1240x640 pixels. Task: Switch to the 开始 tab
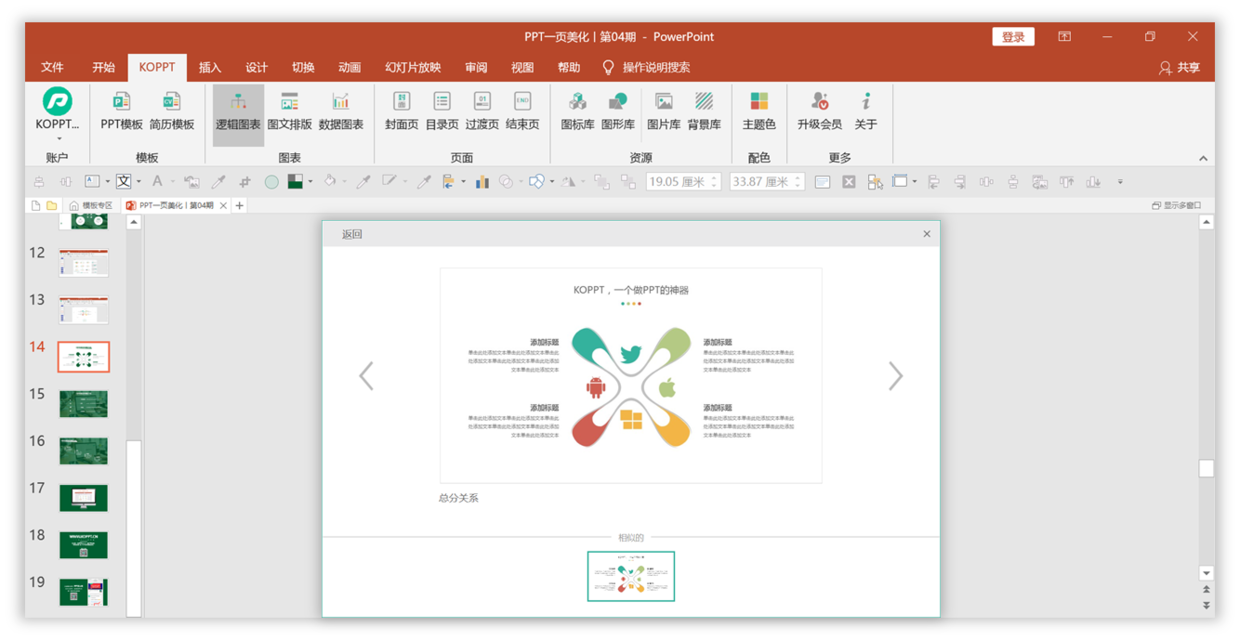point(104,67)
